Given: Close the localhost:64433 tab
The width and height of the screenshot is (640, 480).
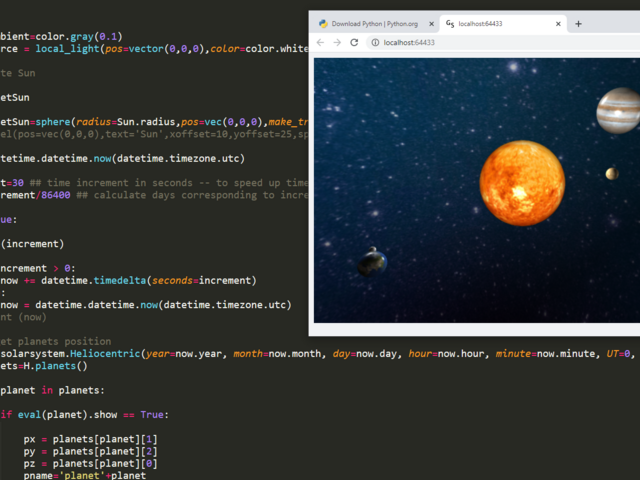Looking at the screenshot, I should tap(558, 23).
